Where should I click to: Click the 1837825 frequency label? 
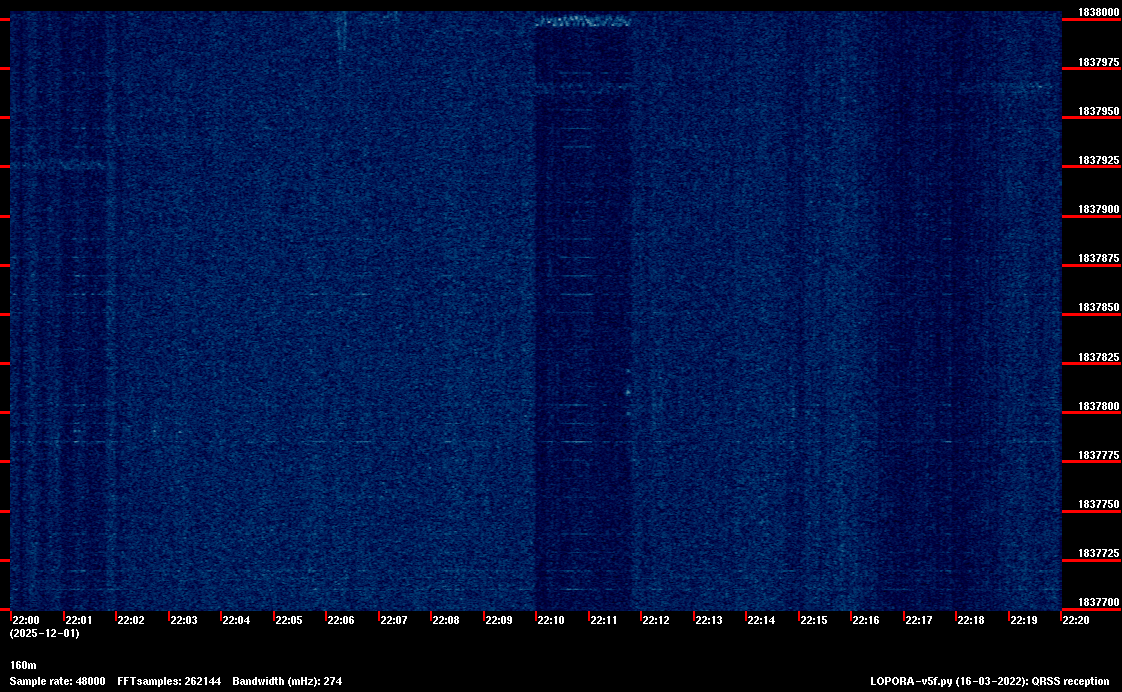point(1098,357)
